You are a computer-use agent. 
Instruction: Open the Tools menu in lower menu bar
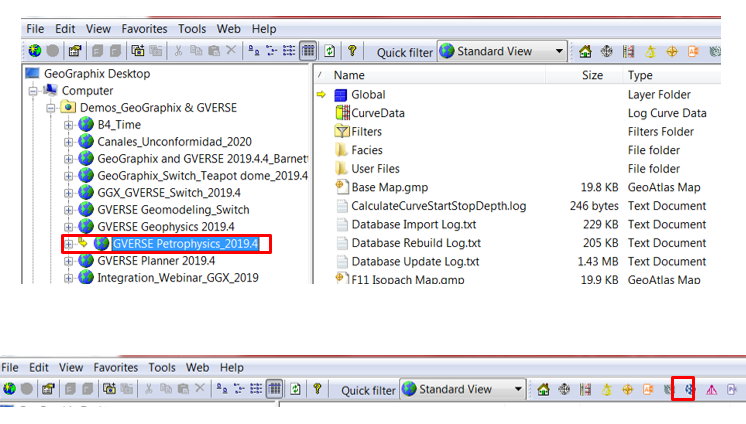pyautogui.click(x=162, y=368)
